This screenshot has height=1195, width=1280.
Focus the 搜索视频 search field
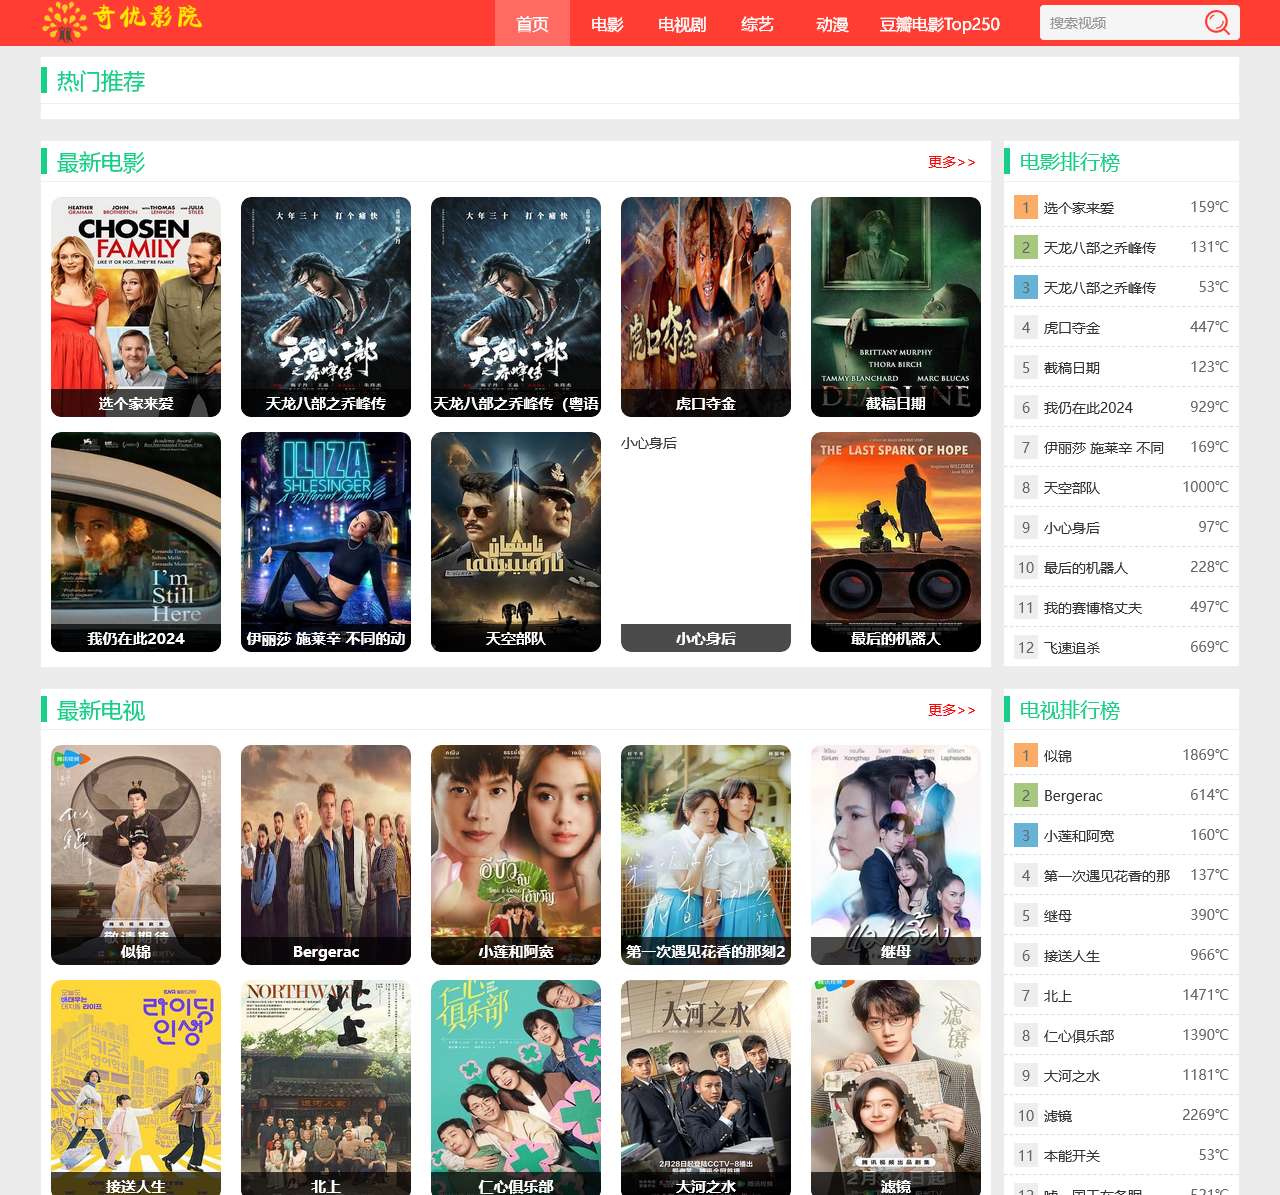pos(1120,23)
